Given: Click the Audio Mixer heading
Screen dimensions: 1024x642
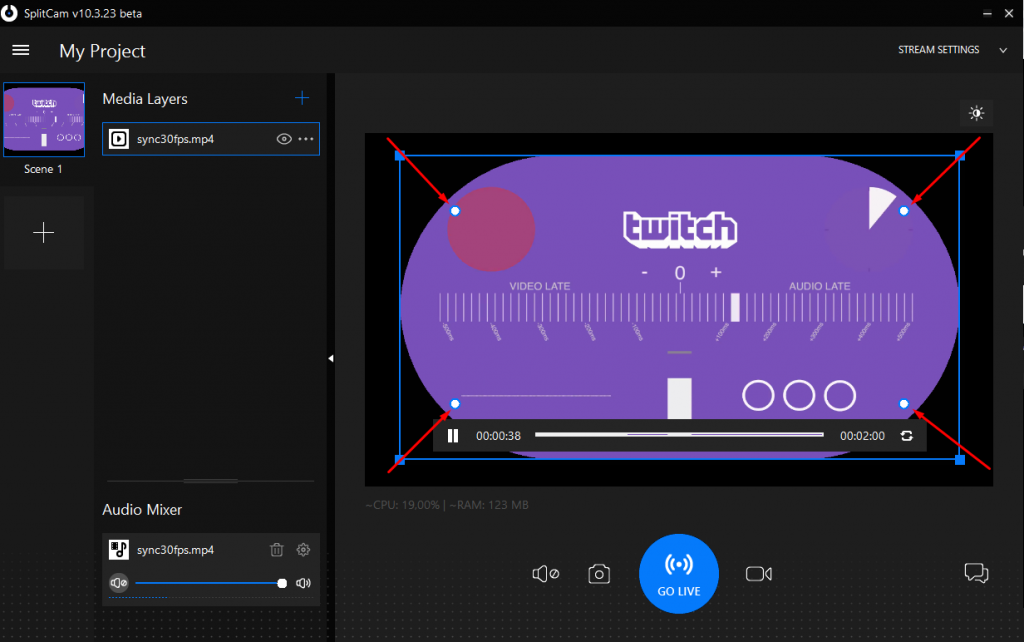Looking at the screenshot, I should [x=142, y=509].
